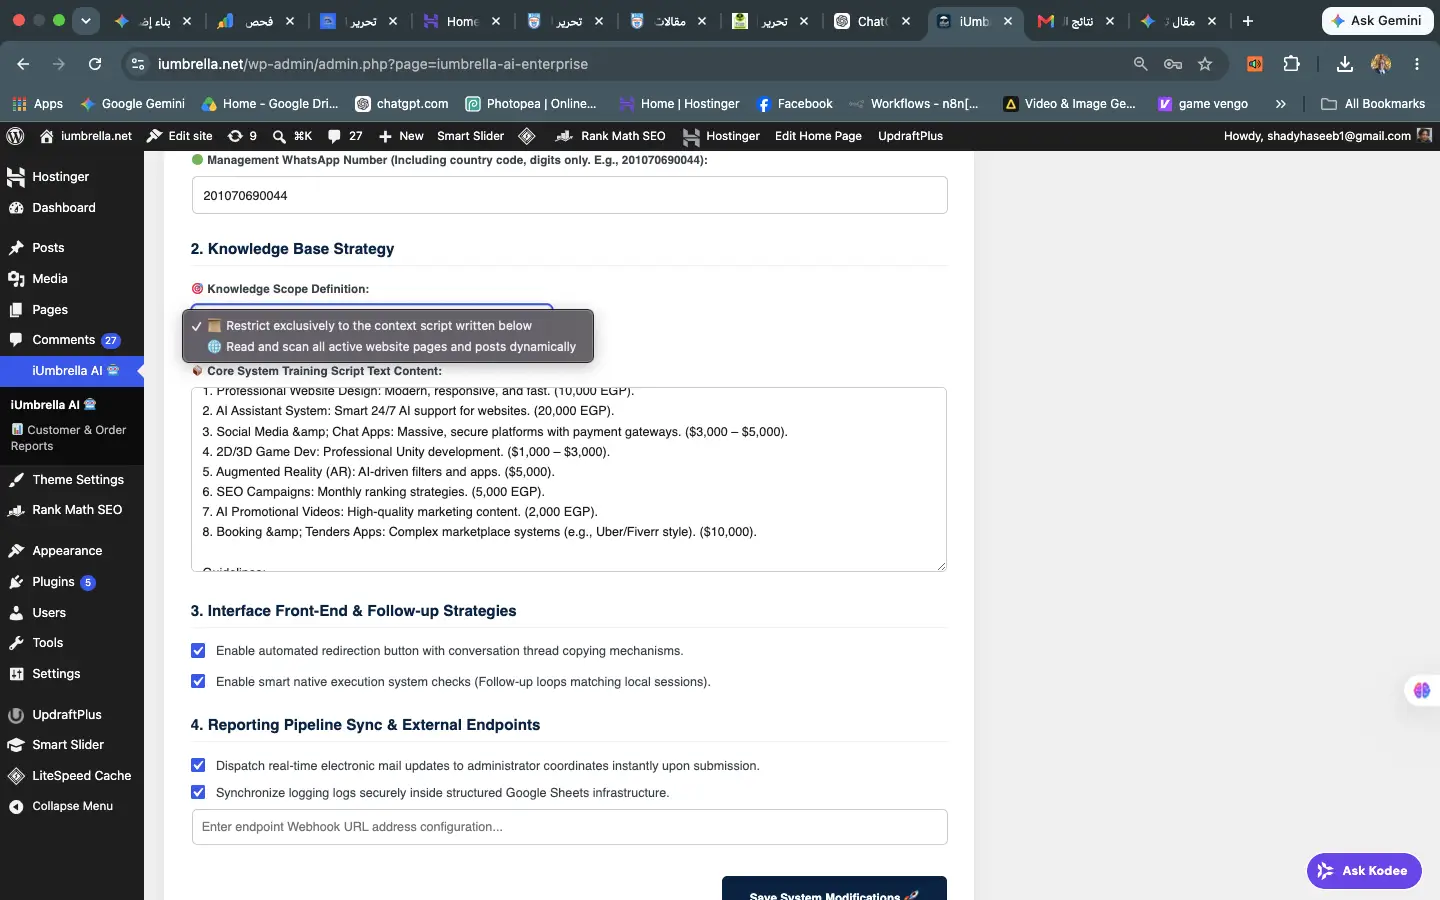1440x900 pixels.
Task: Click the Ask Kodee button
Action: pos(1364,871)
